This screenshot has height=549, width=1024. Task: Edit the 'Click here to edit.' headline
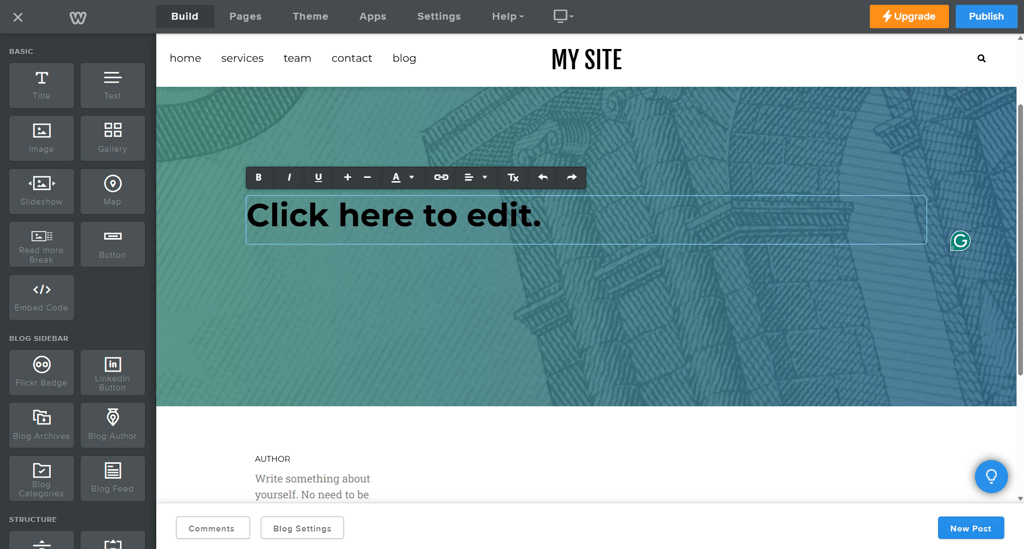coord(394,215)
